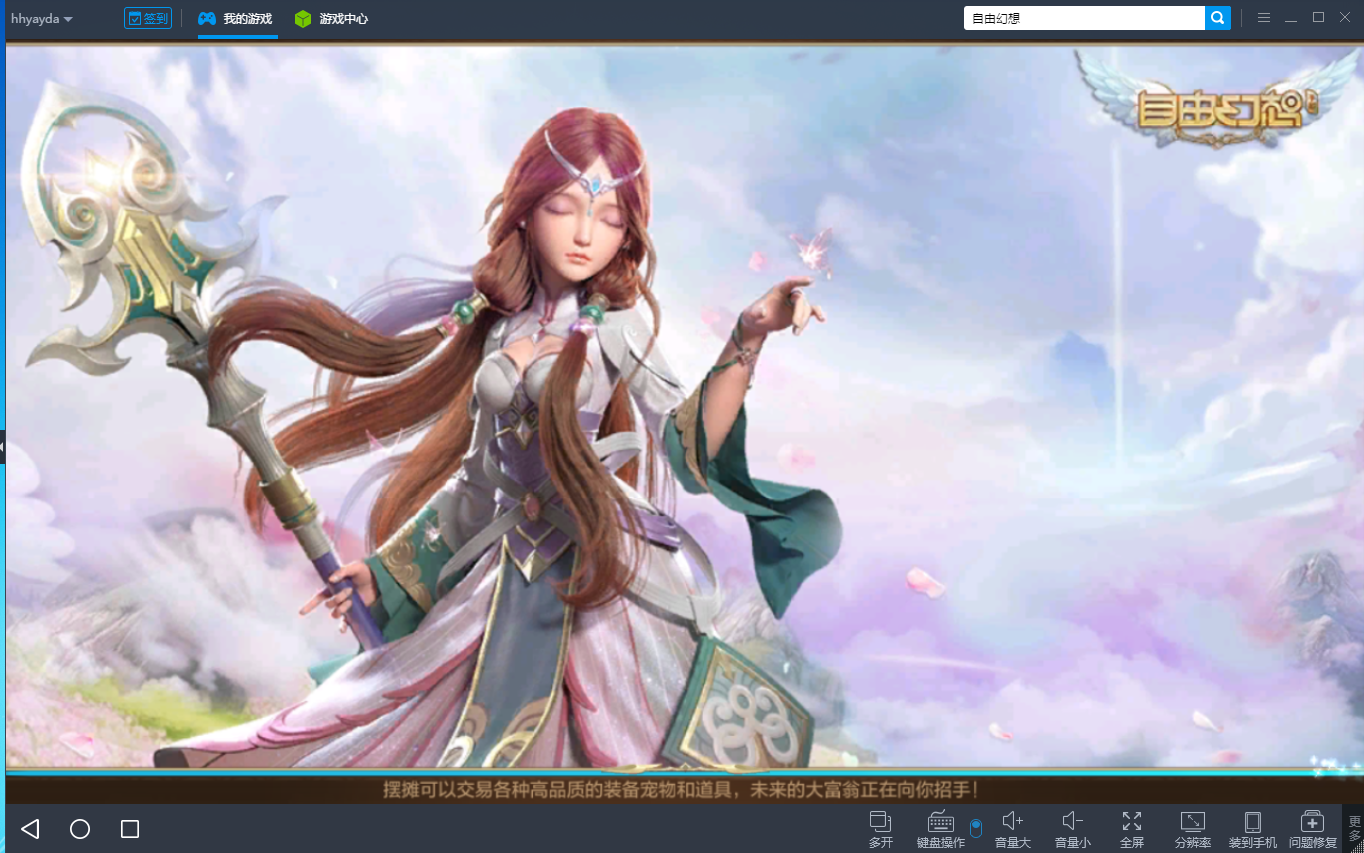Open 键盘操作 keyboard mapping
Viewport: 1364px width, 853px height.
[941, 829]
